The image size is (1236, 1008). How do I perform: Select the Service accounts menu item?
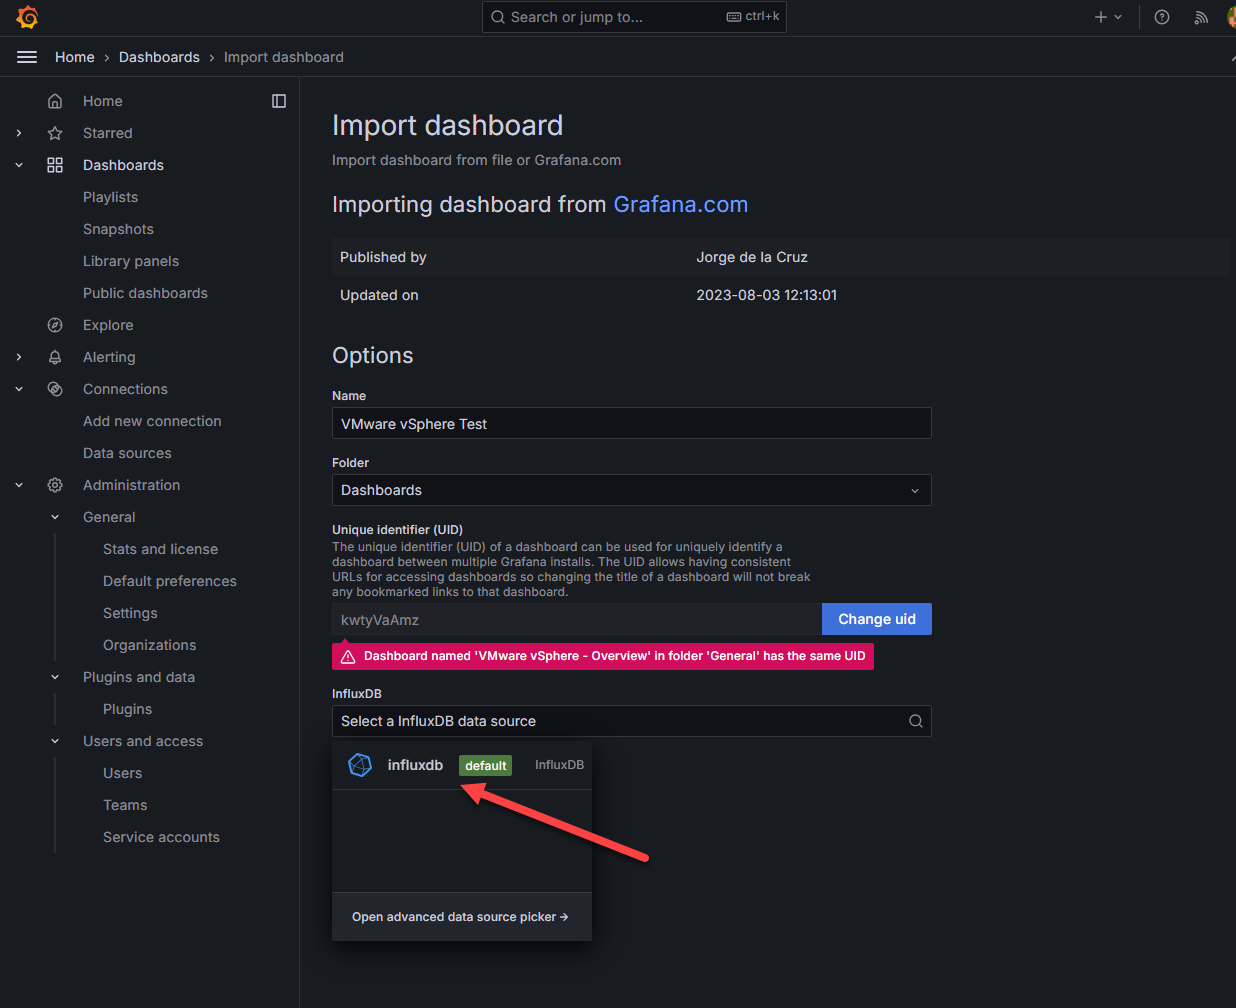161,837
